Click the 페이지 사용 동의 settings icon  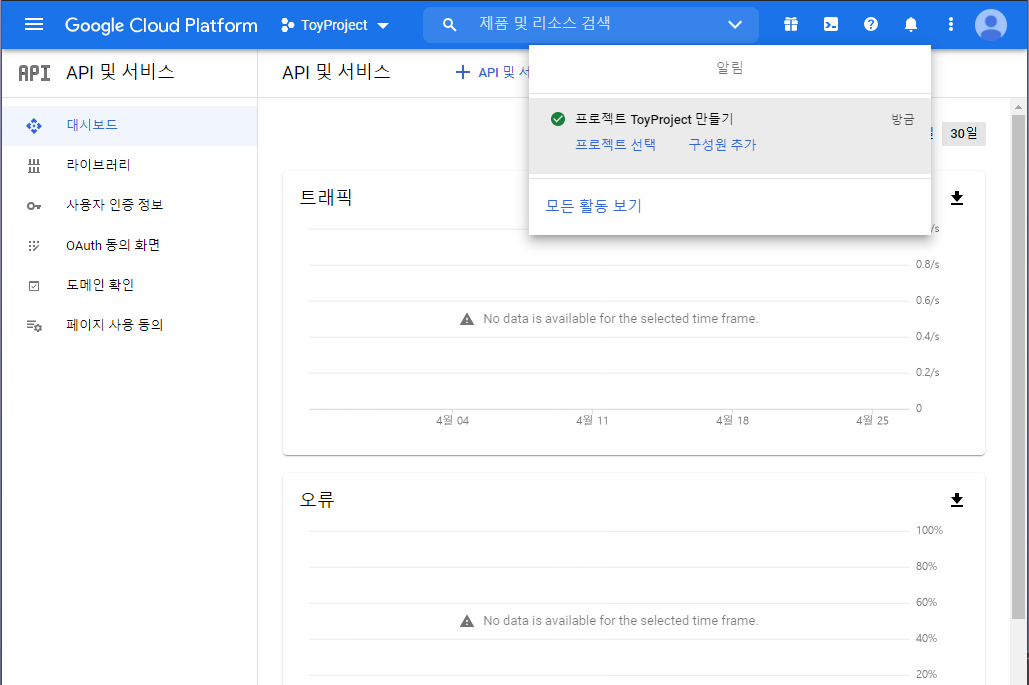(34, 325)
